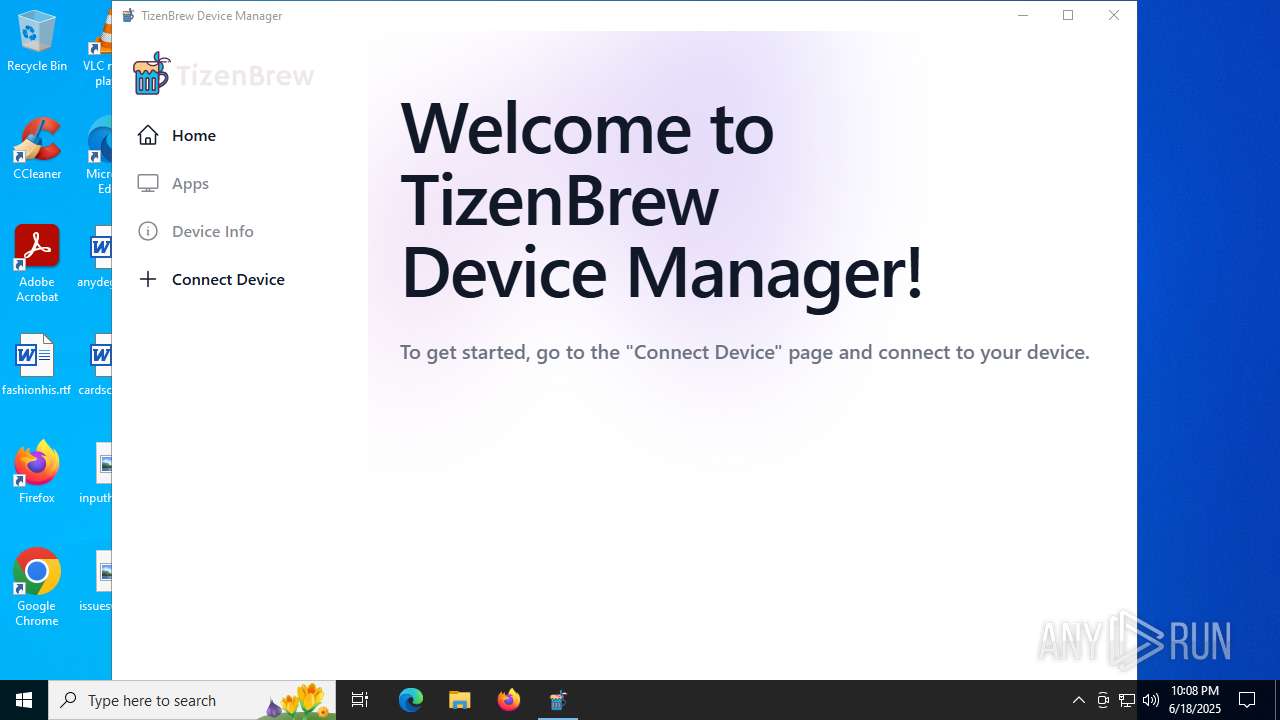This screenshot has width=1280, height=720.
Task: Select the Adobe Acrobat desktop shortcut
Action: click(x=37, y=264)
